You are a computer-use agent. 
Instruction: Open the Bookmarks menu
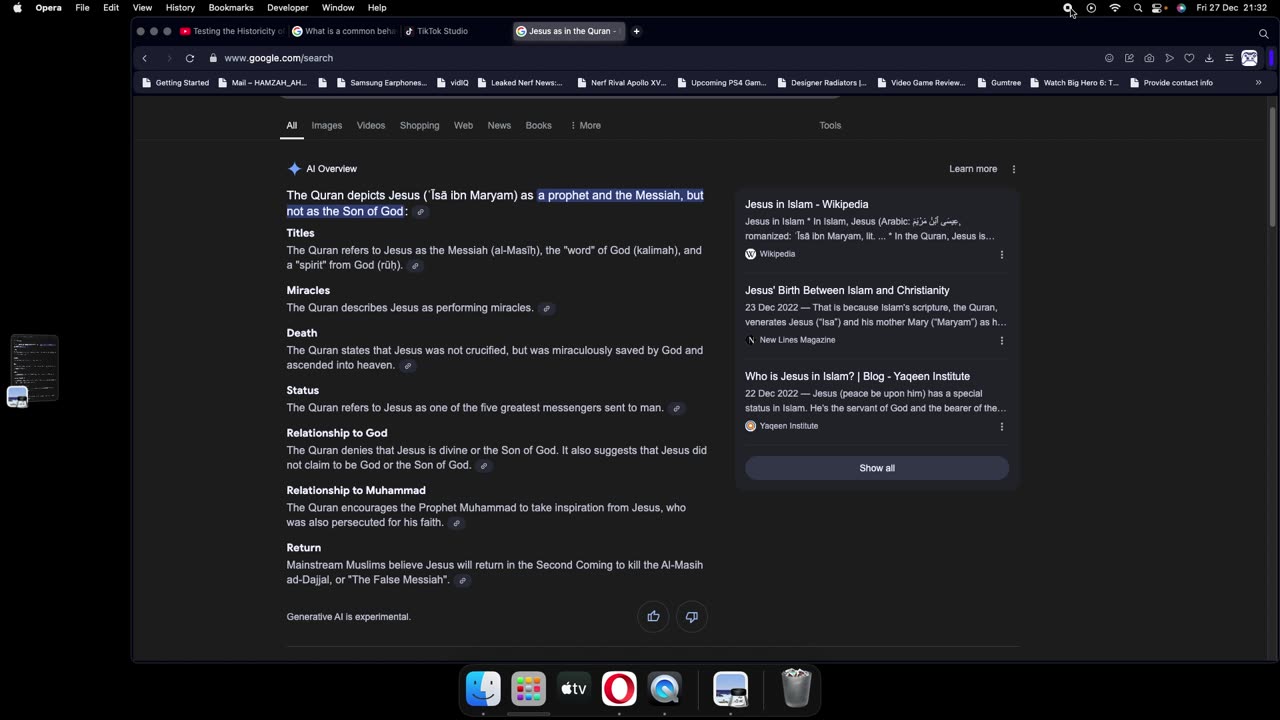pyautogui.click(x=231, y=8)
